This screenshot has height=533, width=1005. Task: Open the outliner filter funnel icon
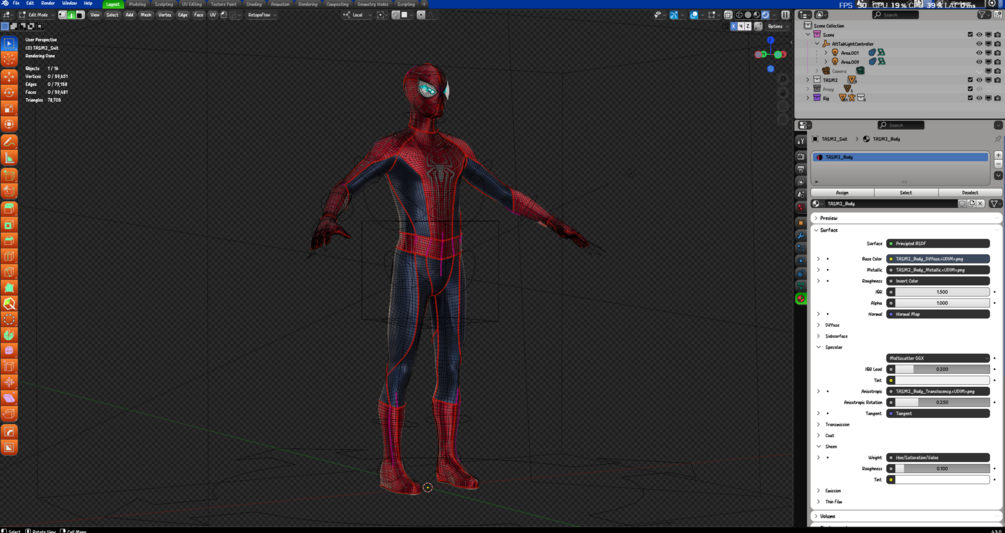tap(984, 15)
